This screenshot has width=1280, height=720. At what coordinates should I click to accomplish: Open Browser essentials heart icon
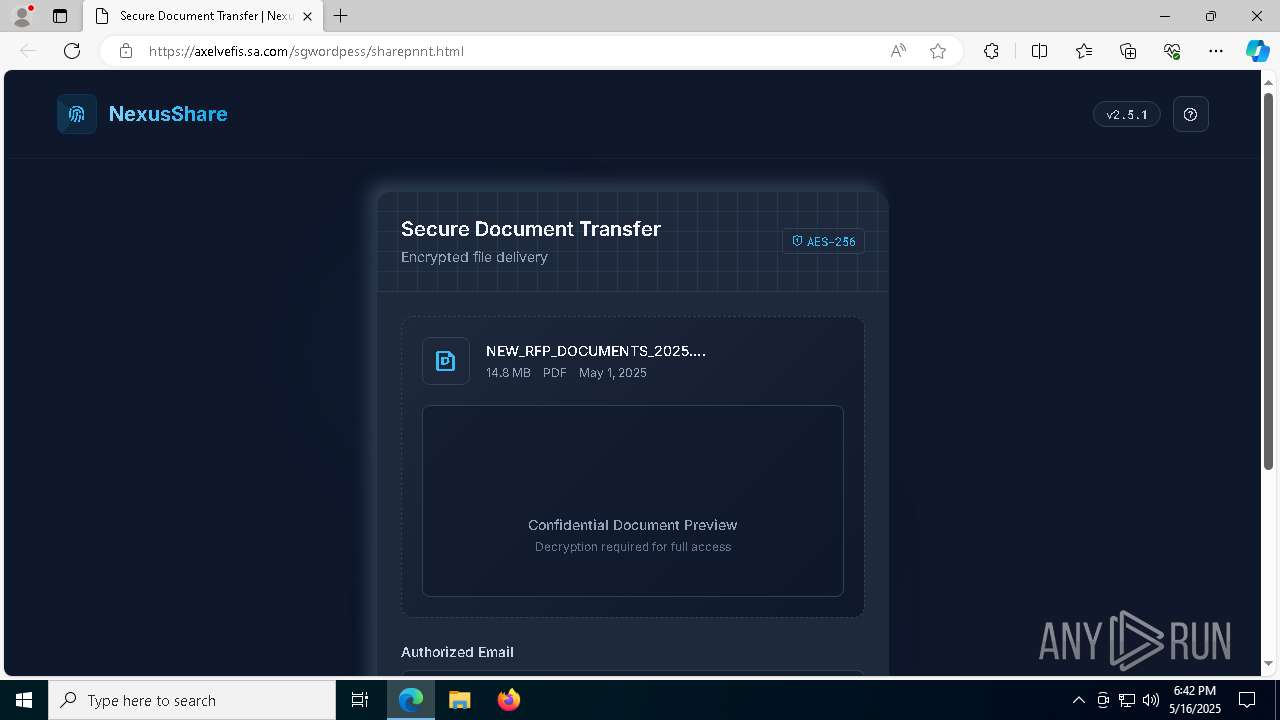[x=1172, y=51]
